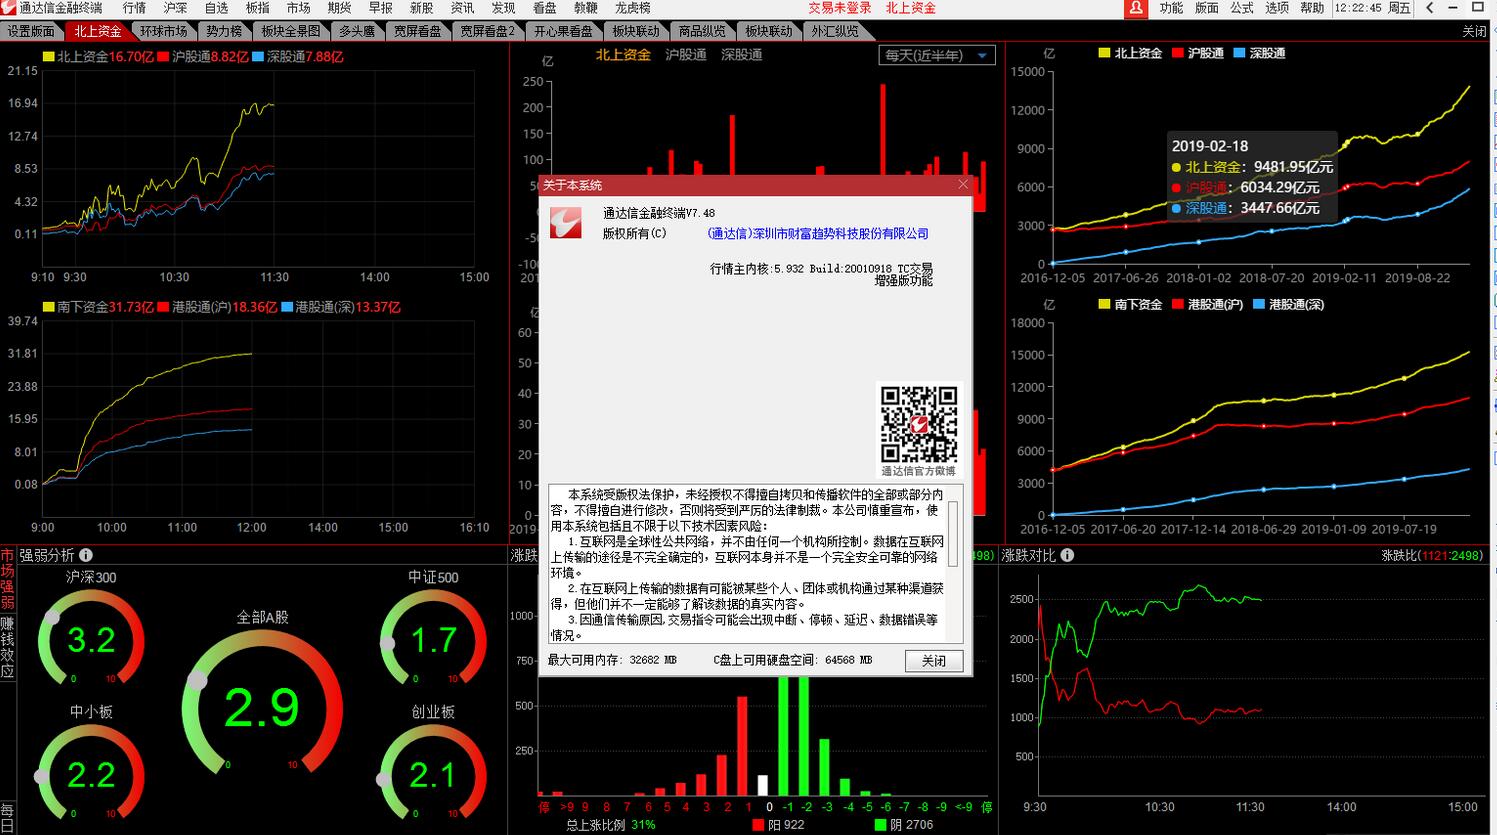The height and width of the screenshot is (835, 1497).
Task: Switch to the 设置版面 tab
Action: pyautogui.click(x=31, y=31)
